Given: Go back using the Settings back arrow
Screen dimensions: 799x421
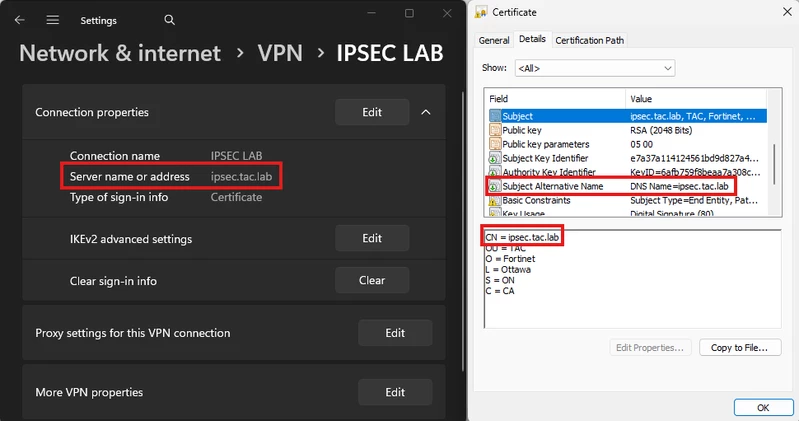Looking at the screenshot, I should click(19, 20).
